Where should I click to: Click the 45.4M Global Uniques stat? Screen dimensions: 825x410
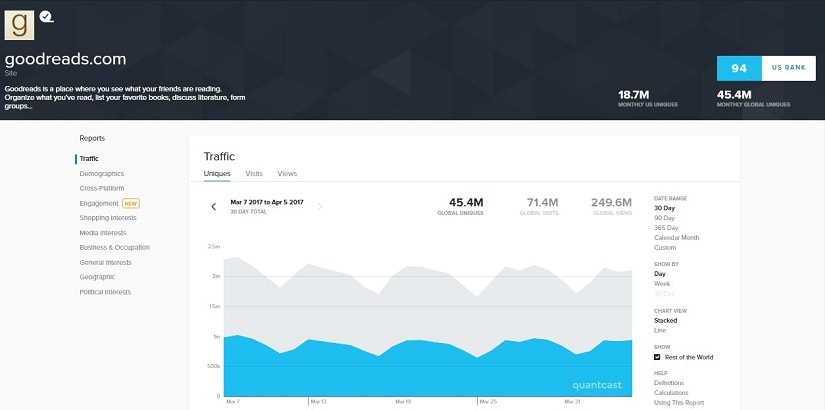[x=460, y=206]
